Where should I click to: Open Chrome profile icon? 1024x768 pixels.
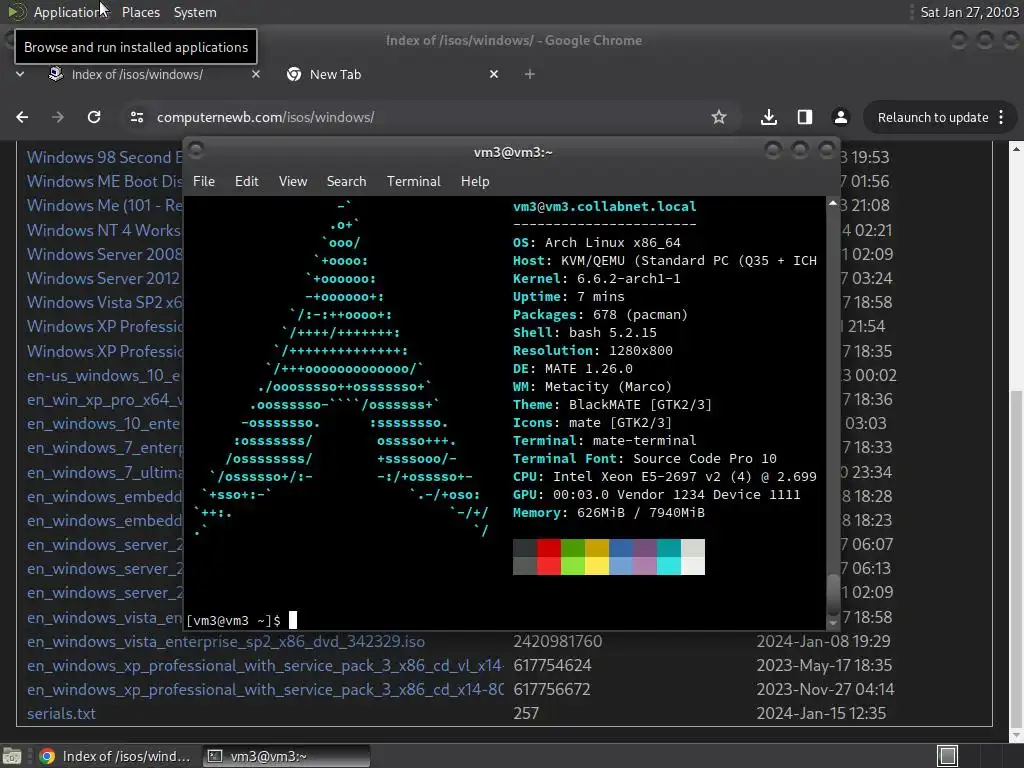pyautogui.click(x=840, y=117)
